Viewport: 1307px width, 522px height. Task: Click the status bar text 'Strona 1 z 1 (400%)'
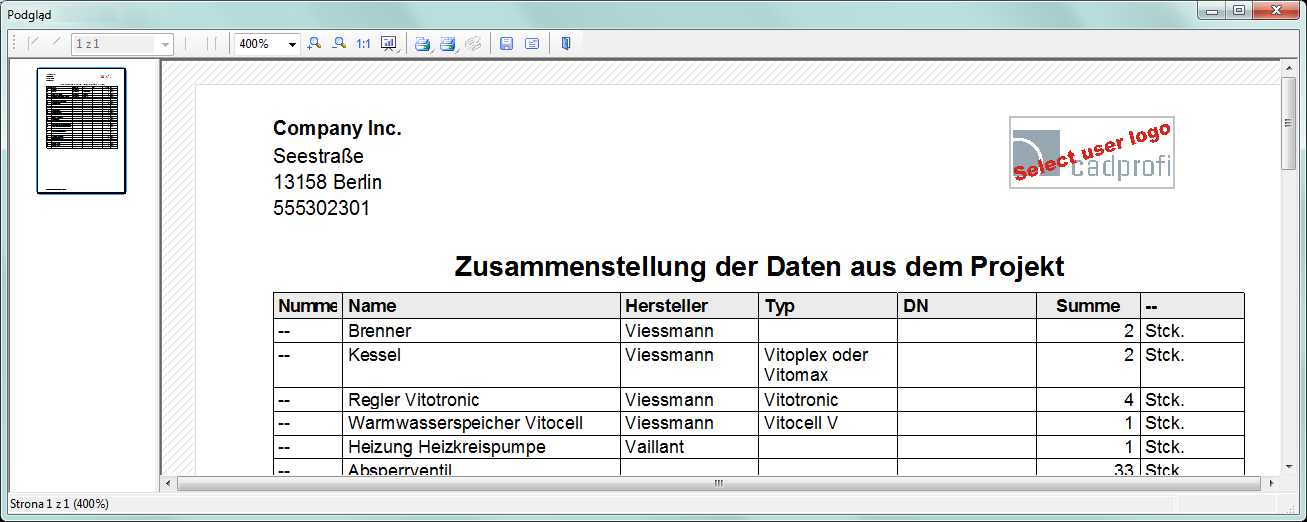tap(59, 503)
